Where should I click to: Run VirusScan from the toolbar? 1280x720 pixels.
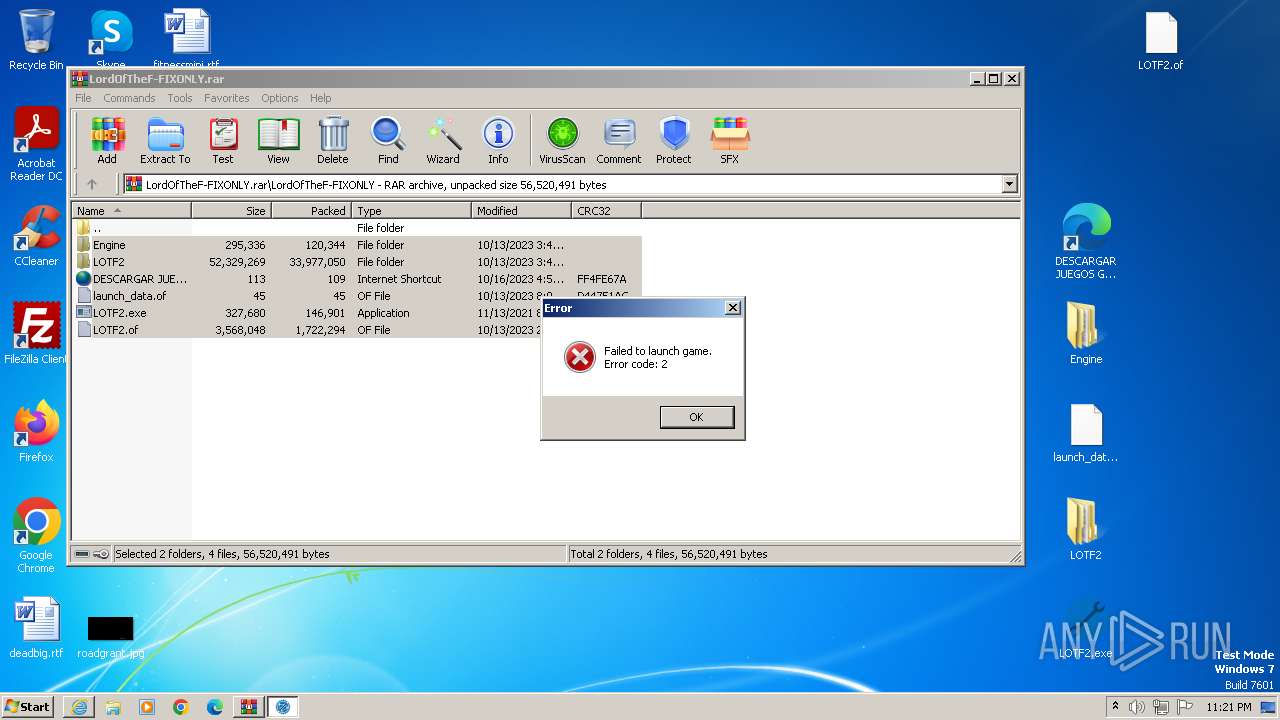[562, 140]
